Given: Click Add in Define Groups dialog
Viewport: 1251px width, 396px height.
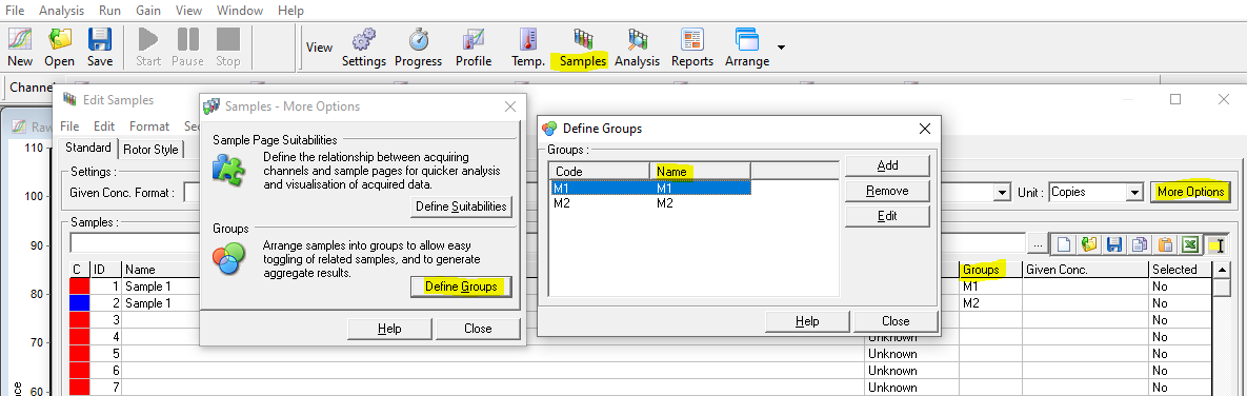Looking at the screenshot, I should pos(887,165).
